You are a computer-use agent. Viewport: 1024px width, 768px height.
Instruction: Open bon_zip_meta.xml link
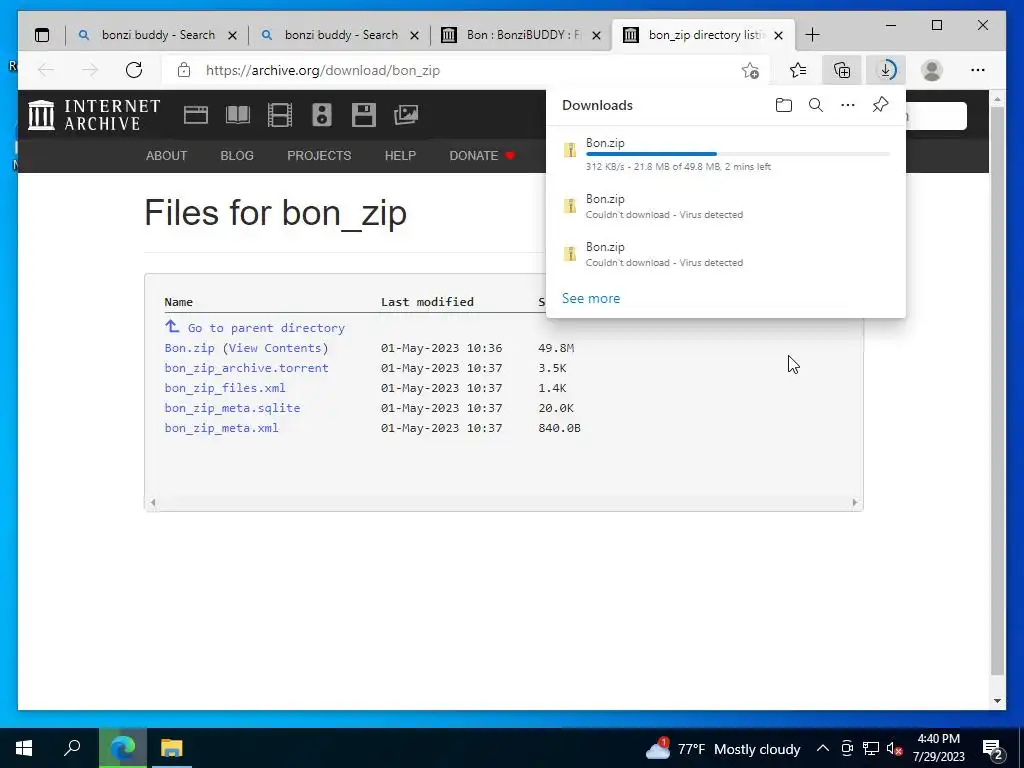(x=221, y=428)
